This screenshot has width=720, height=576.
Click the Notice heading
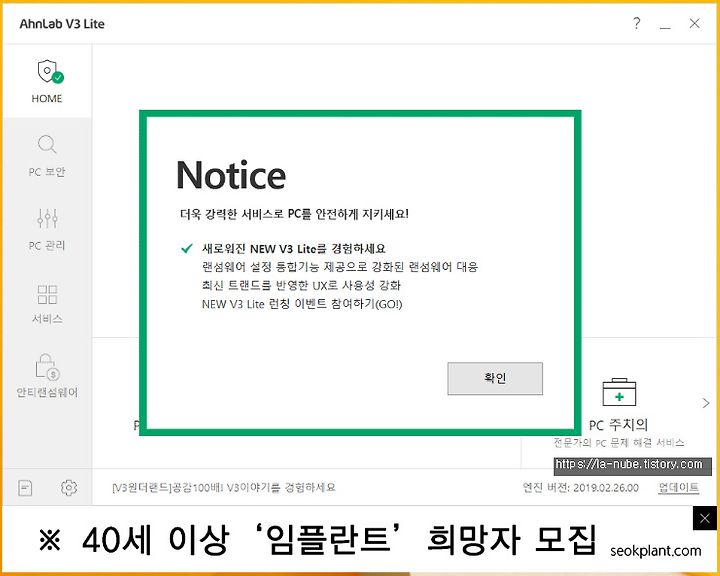(x=231, y=175)
